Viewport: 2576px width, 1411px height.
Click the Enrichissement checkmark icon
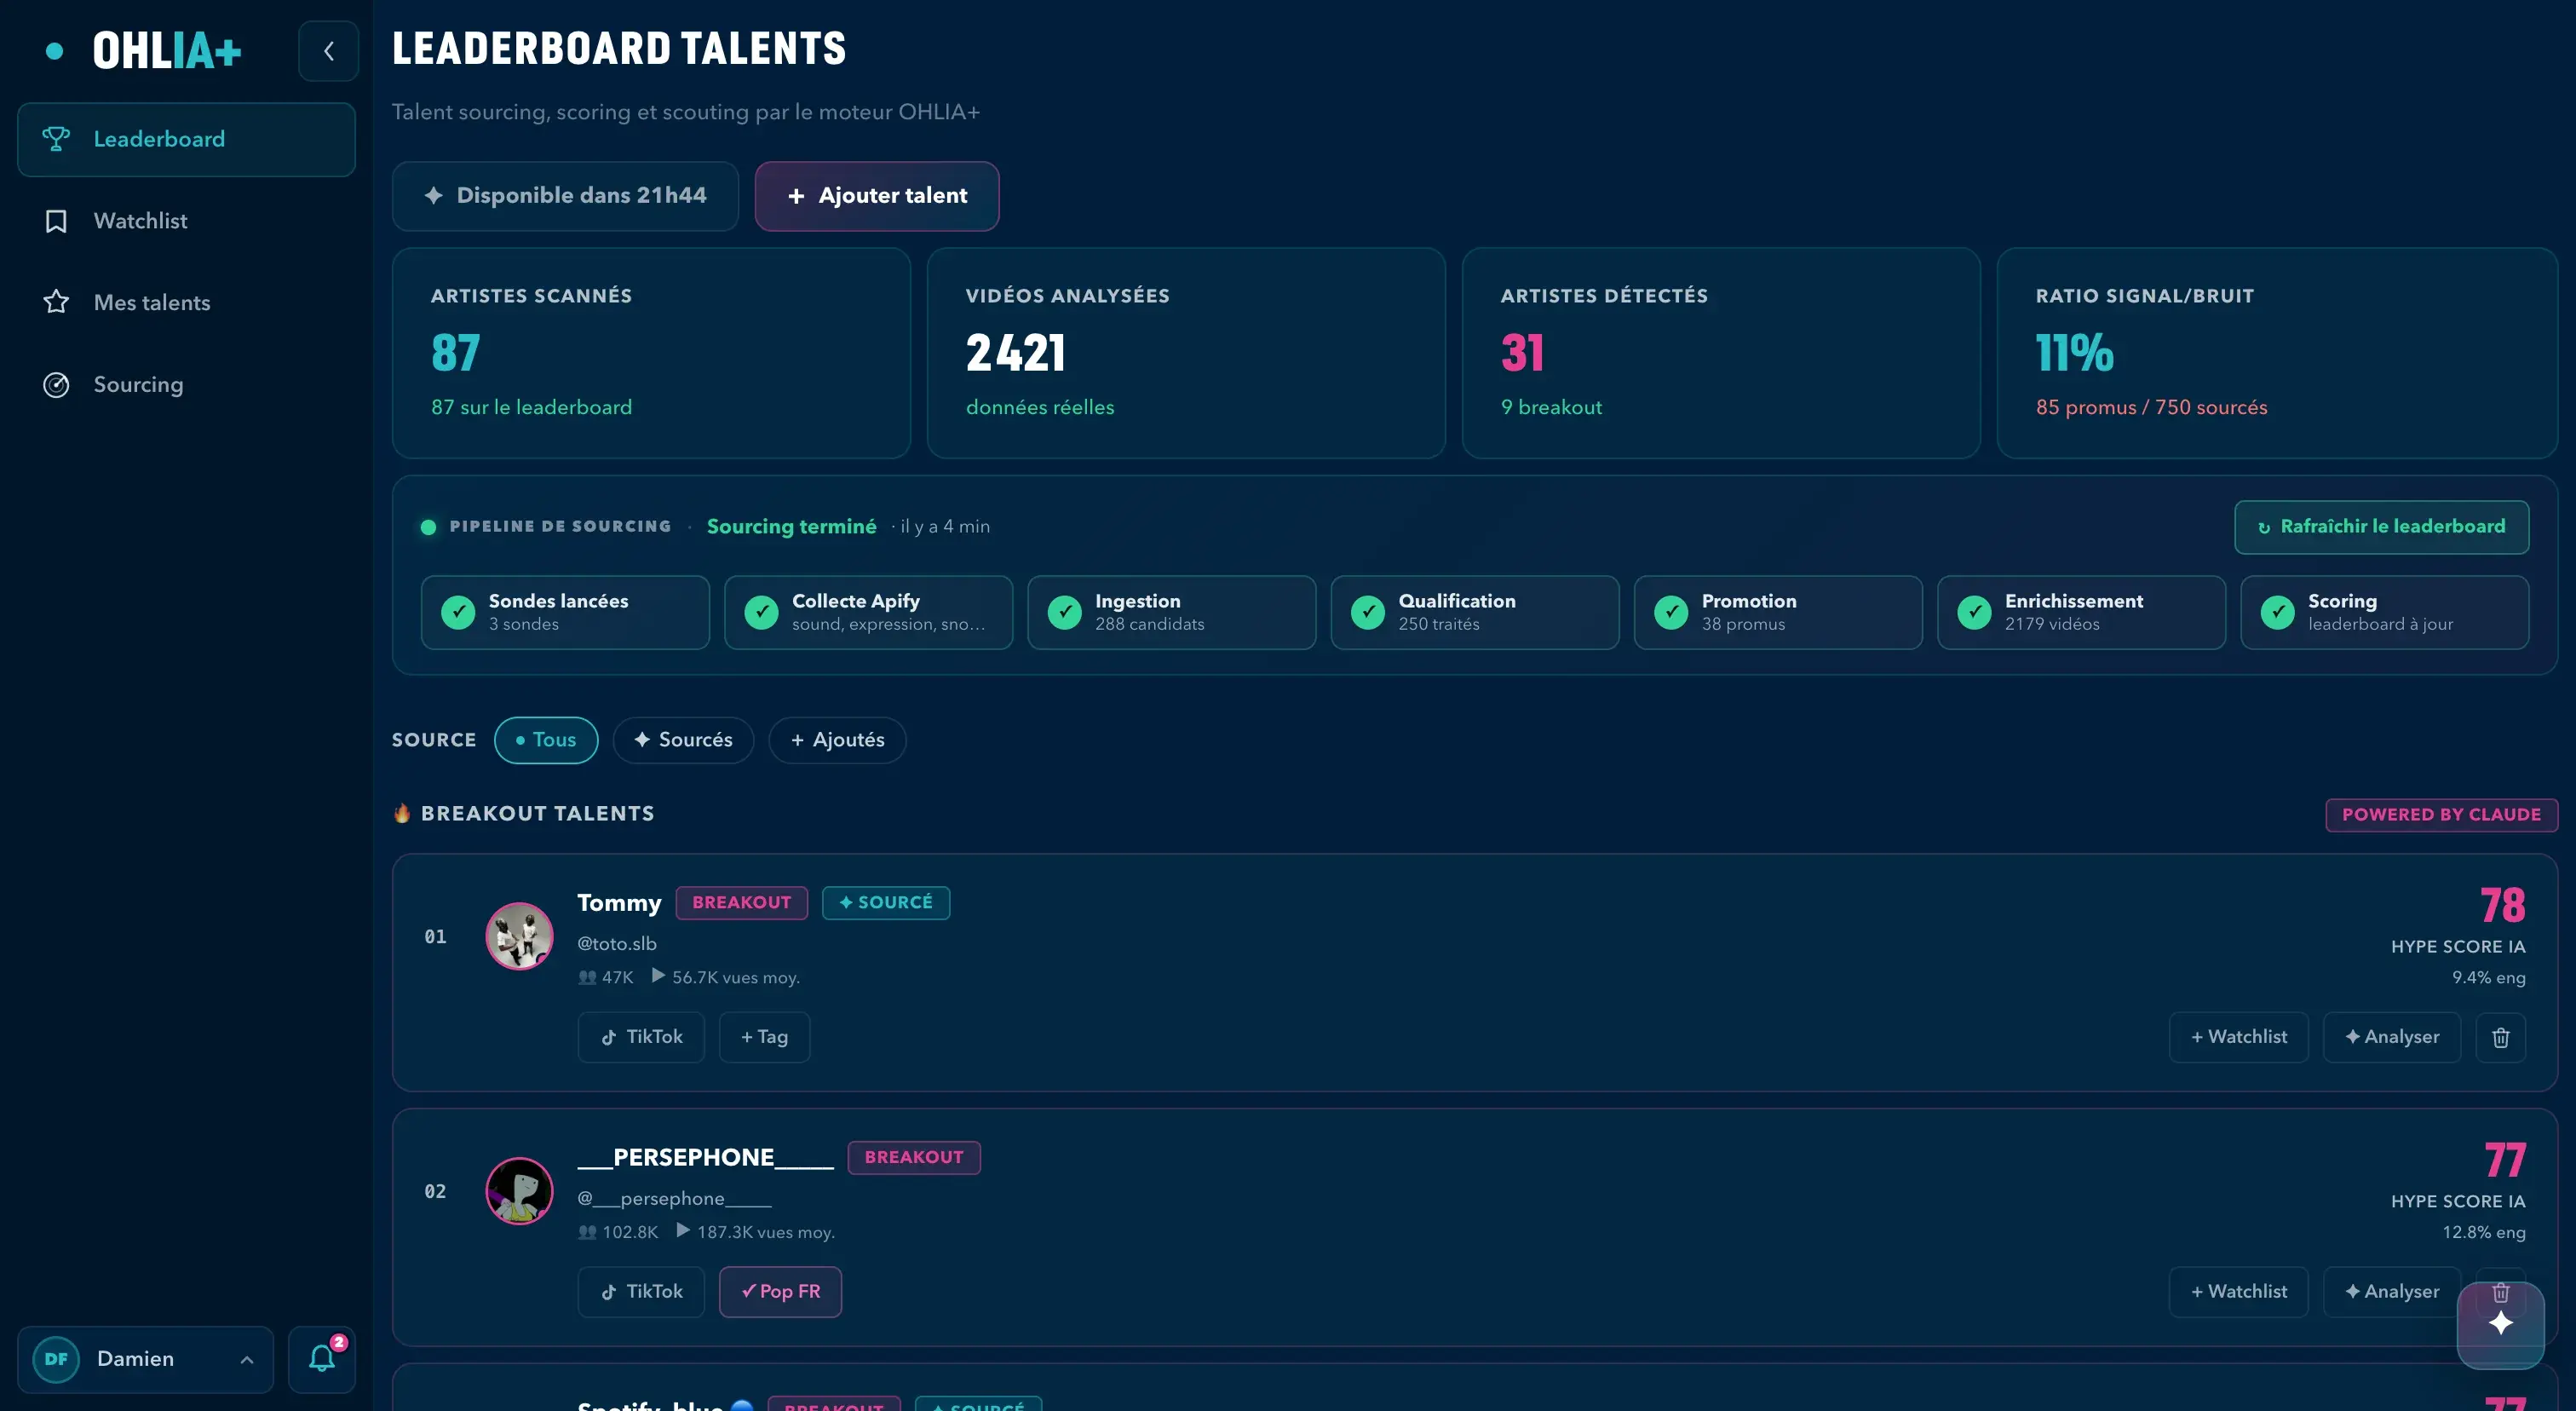[1974, 612]
